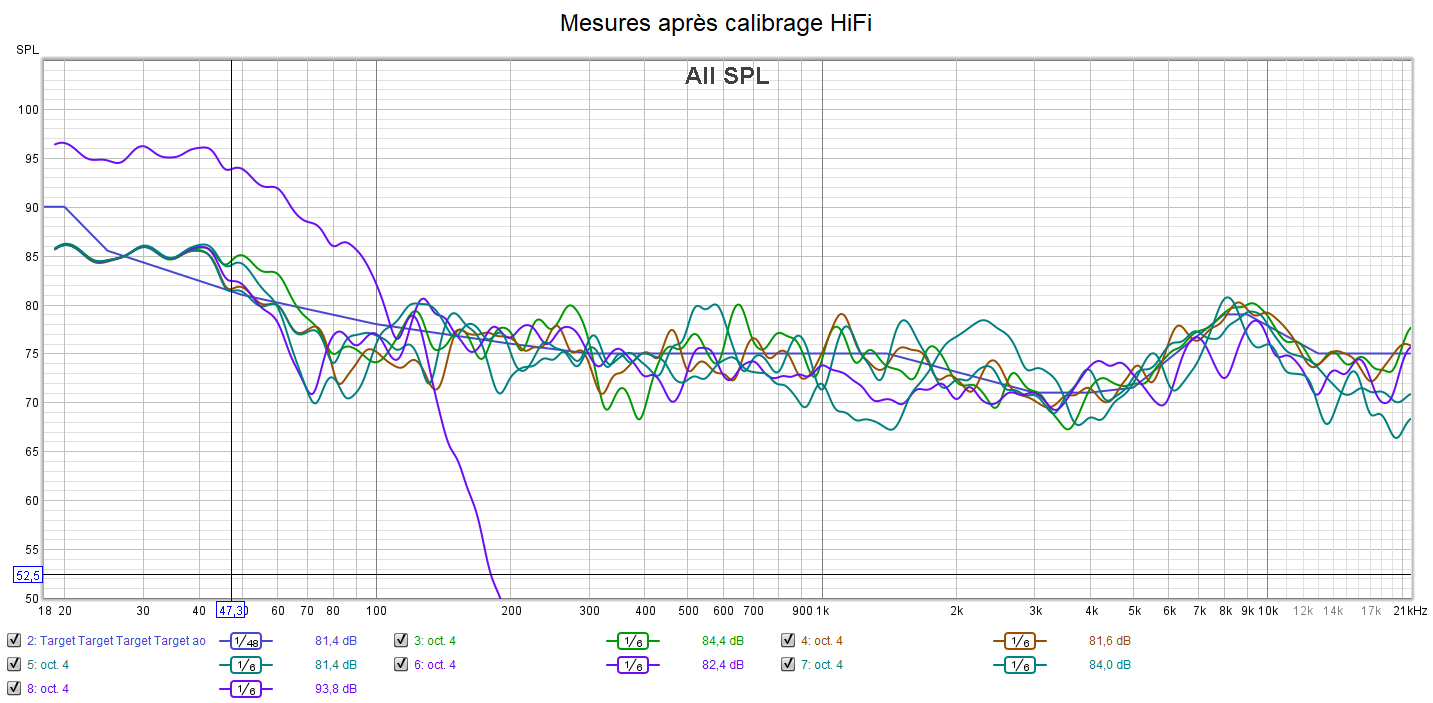Click the 47,3 frequency cursor value box
Viewport: 1433px width, 703px height.
click(231, 610)
